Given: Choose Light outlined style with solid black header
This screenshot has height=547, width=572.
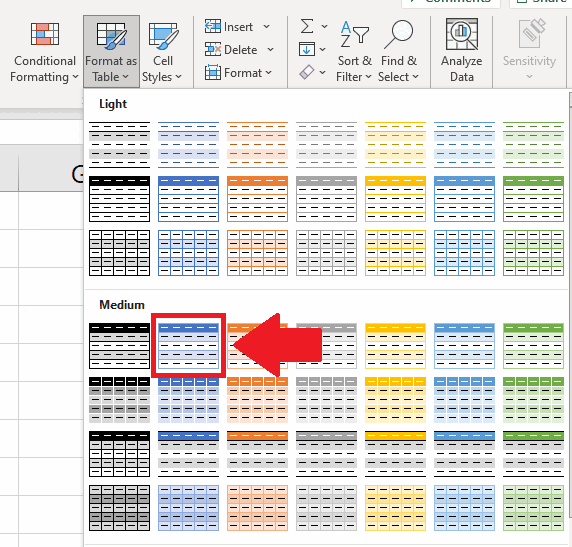Looking at the screenshot, I should 119,199.
